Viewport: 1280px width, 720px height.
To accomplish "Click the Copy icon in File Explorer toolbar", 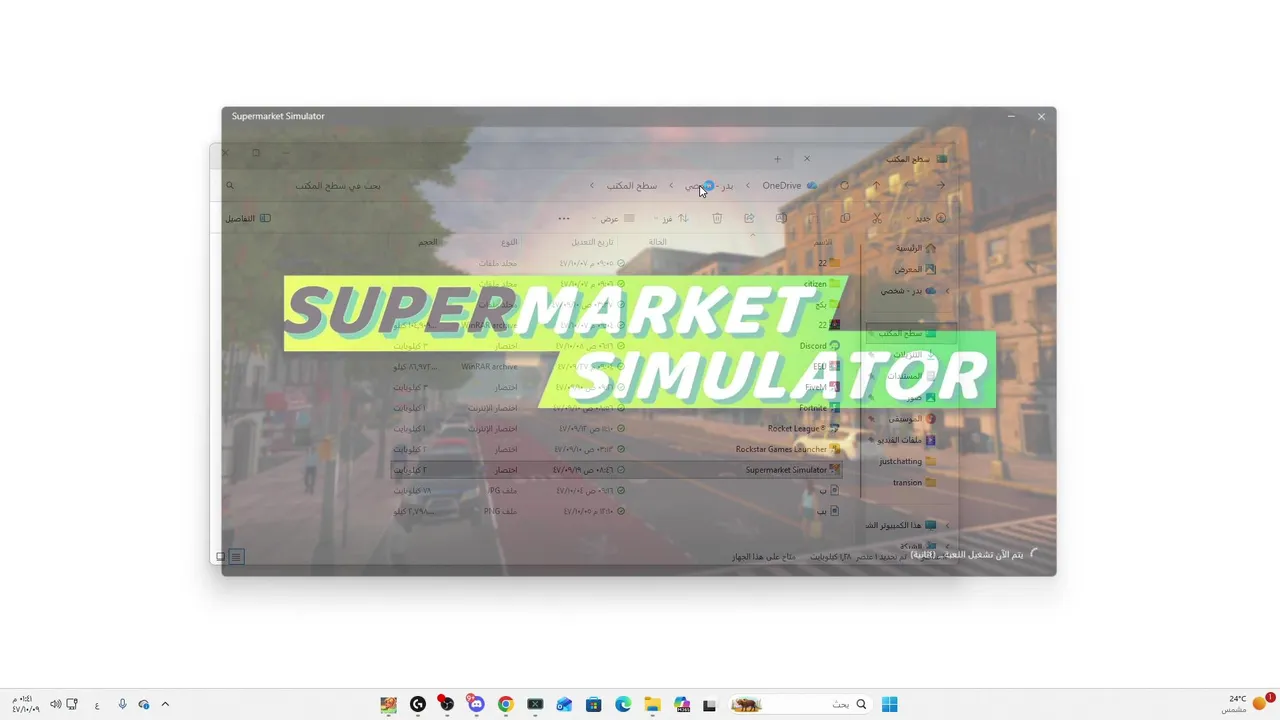I will [845, 218].
